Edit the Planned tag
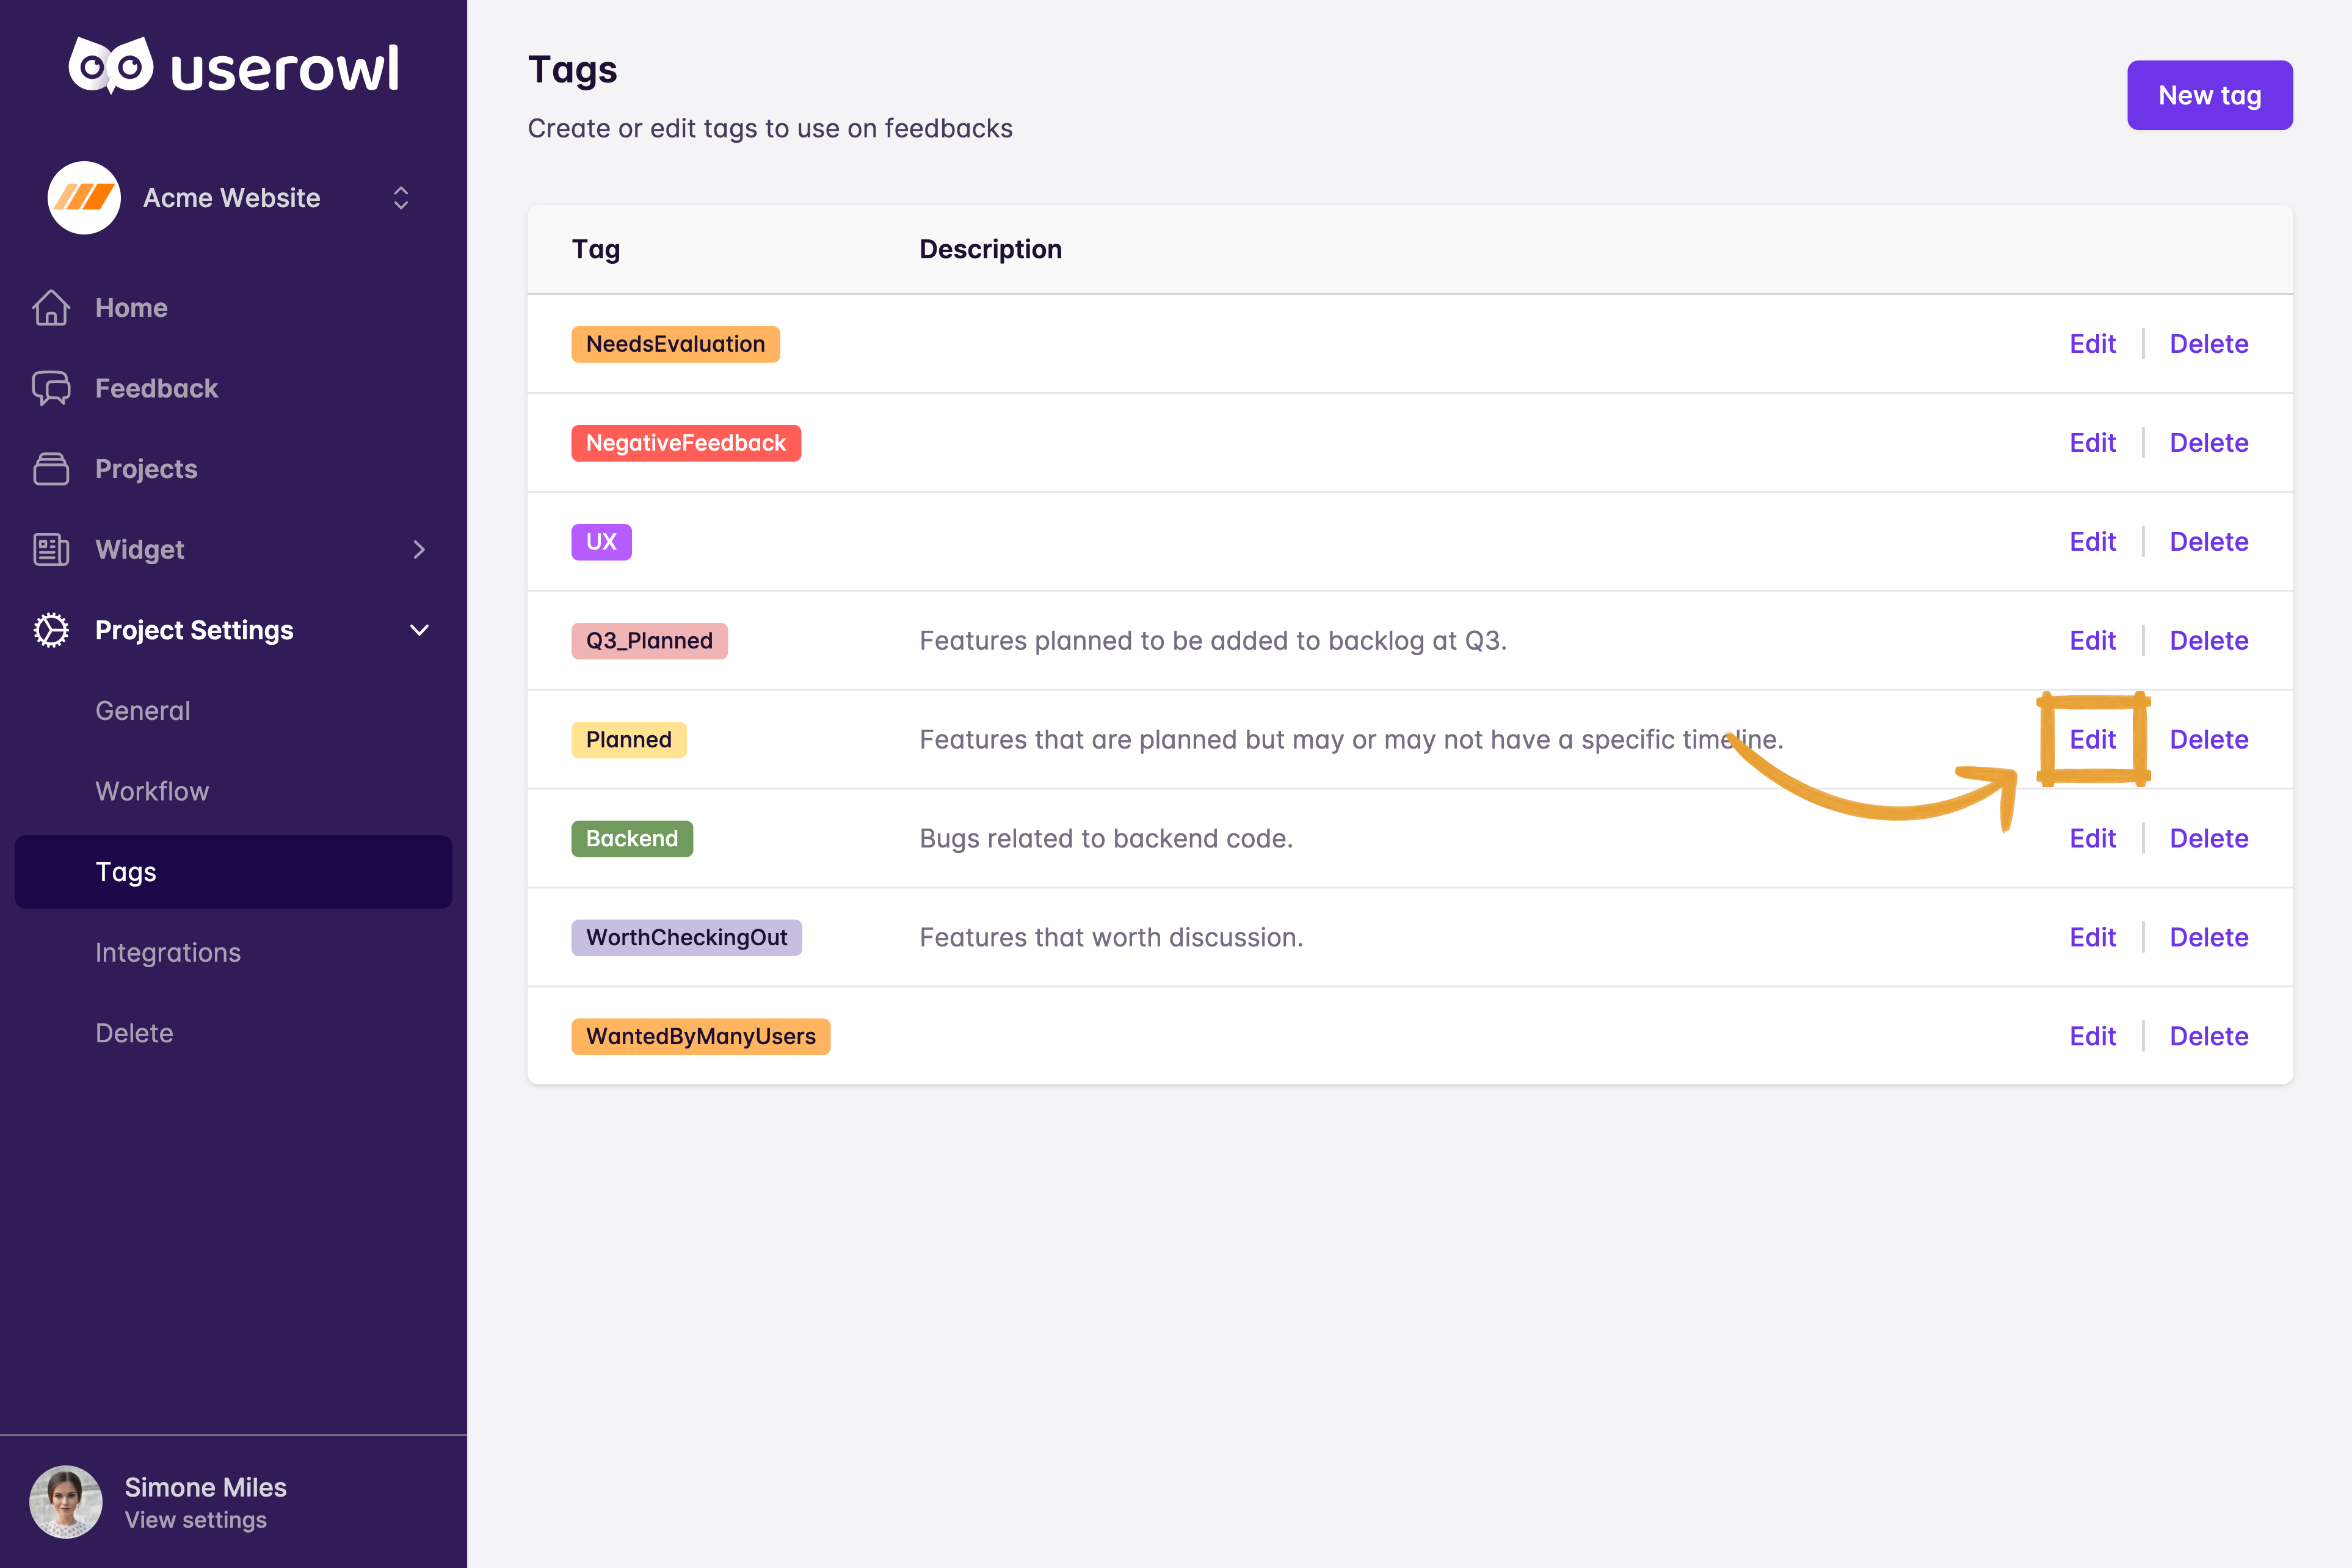Image resolution: width=2352 pixels, height=1568 pixels. 2092,739
